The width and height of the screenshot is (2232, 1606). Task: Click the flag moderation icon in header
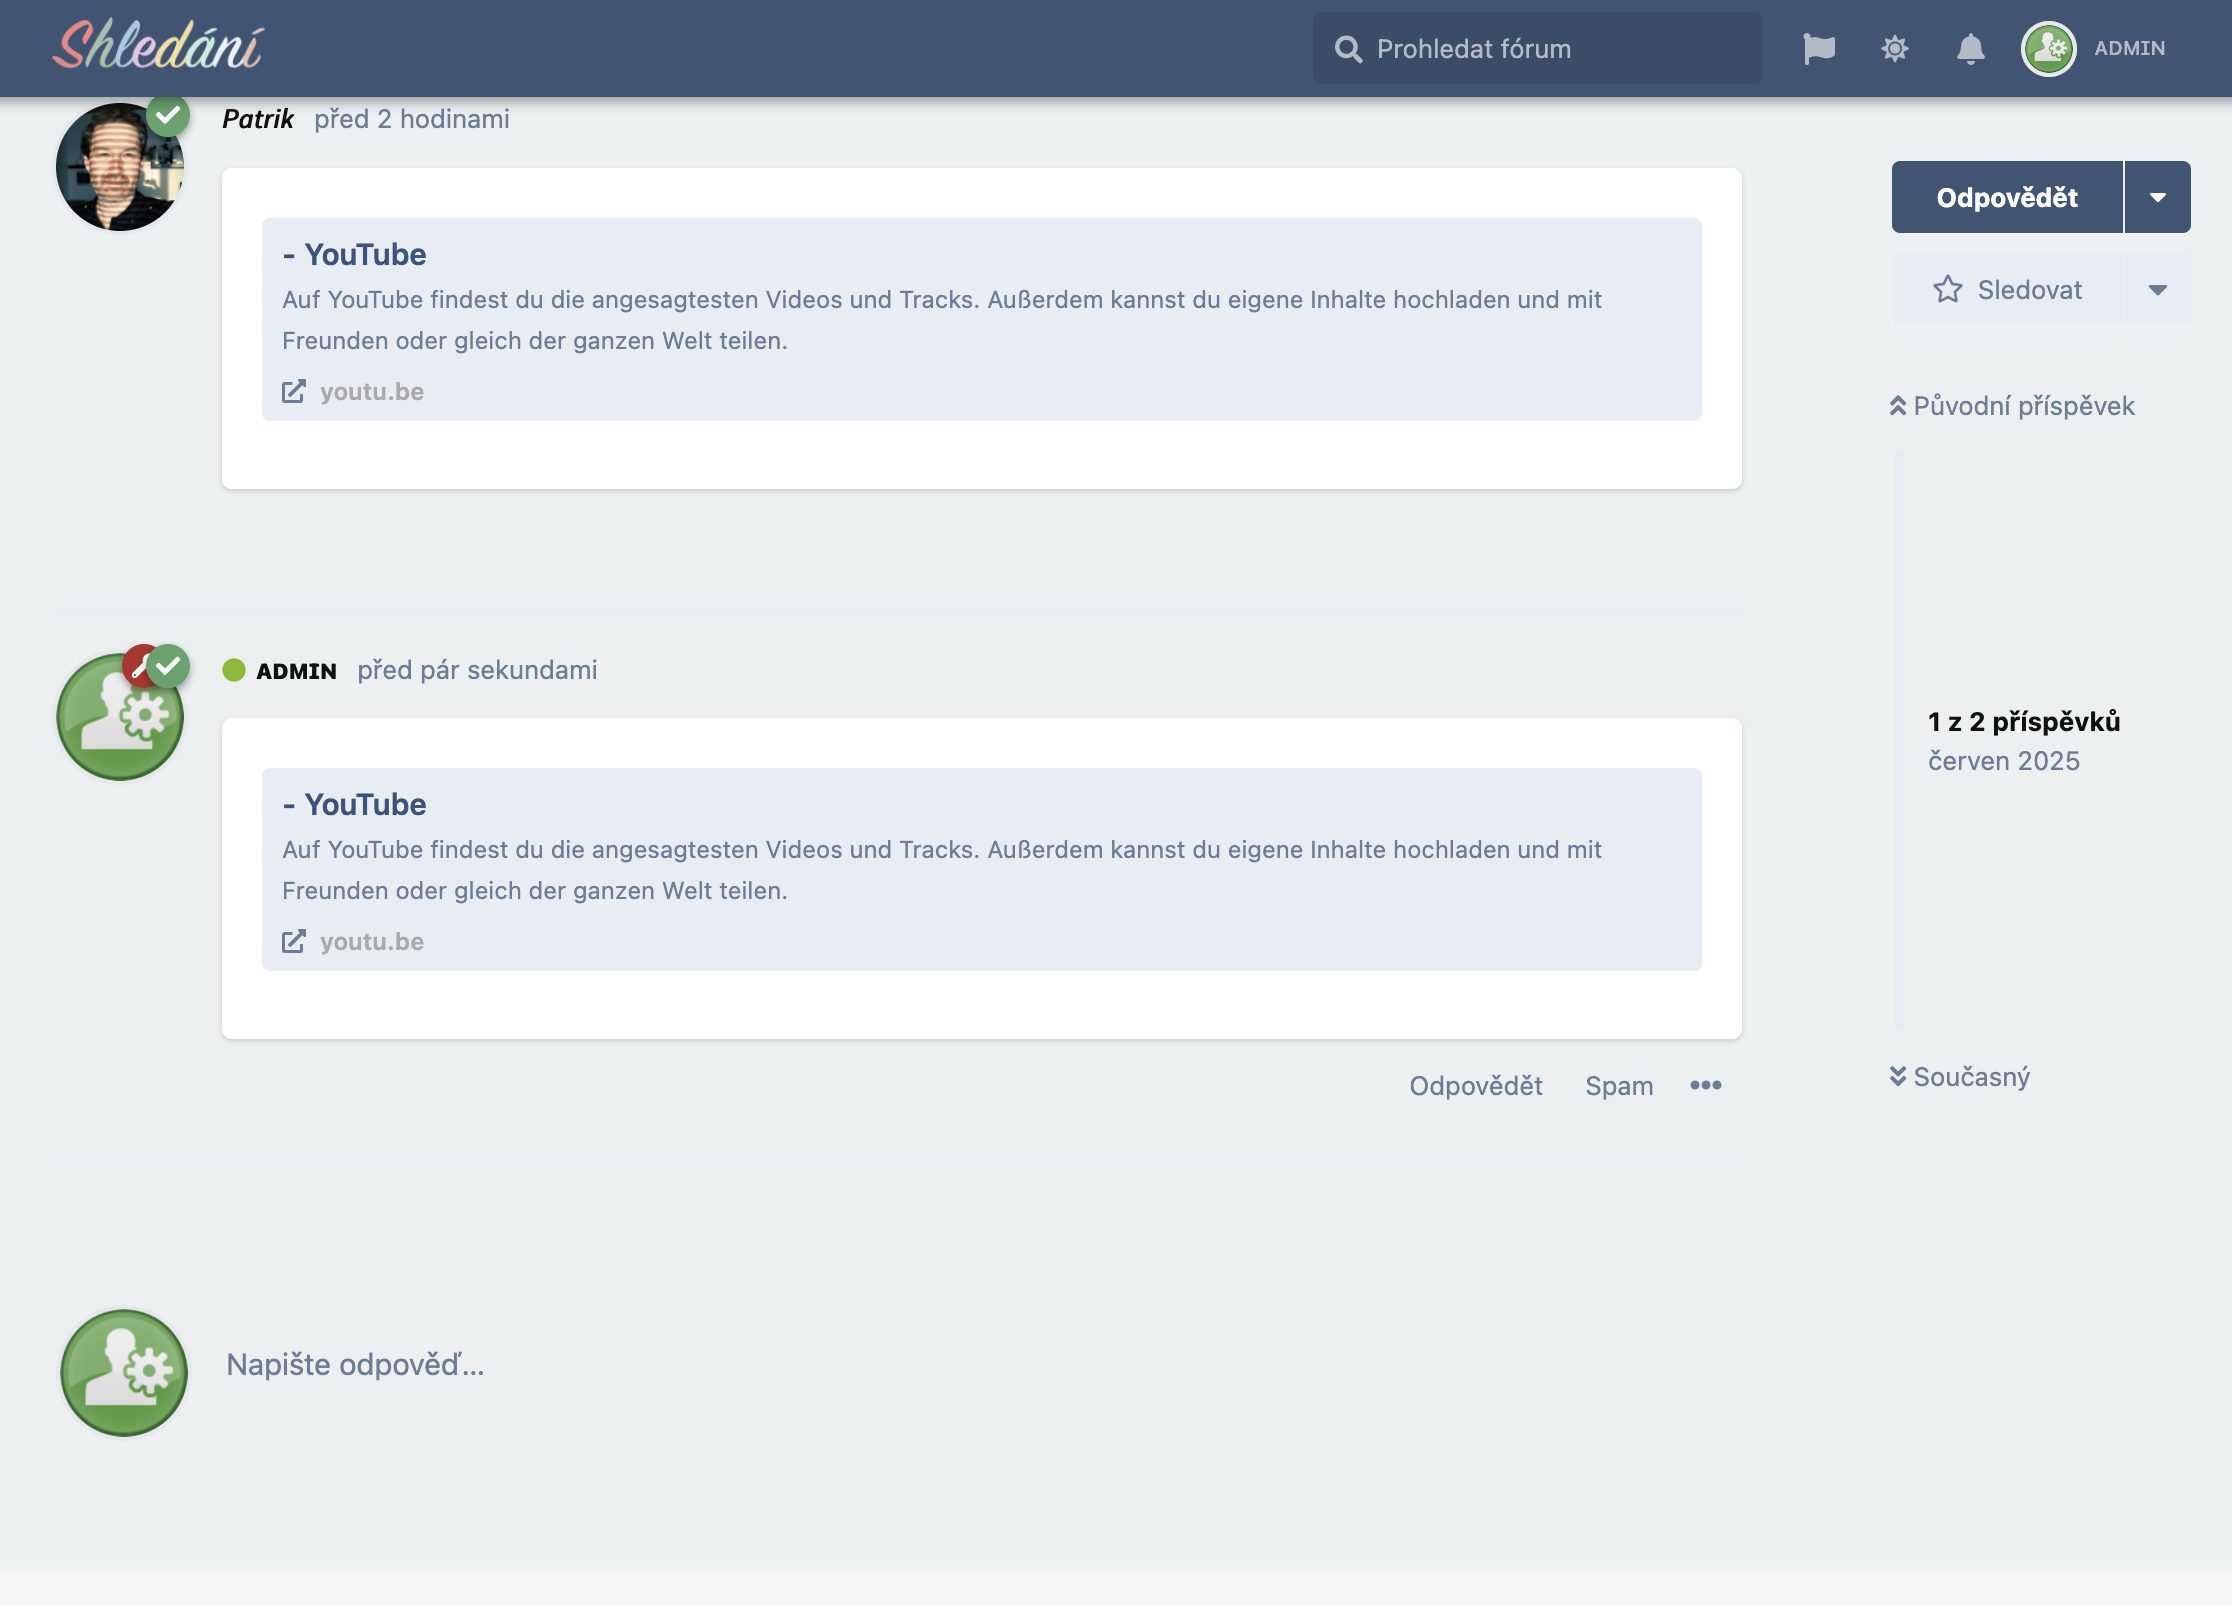tap(1819, 48)
